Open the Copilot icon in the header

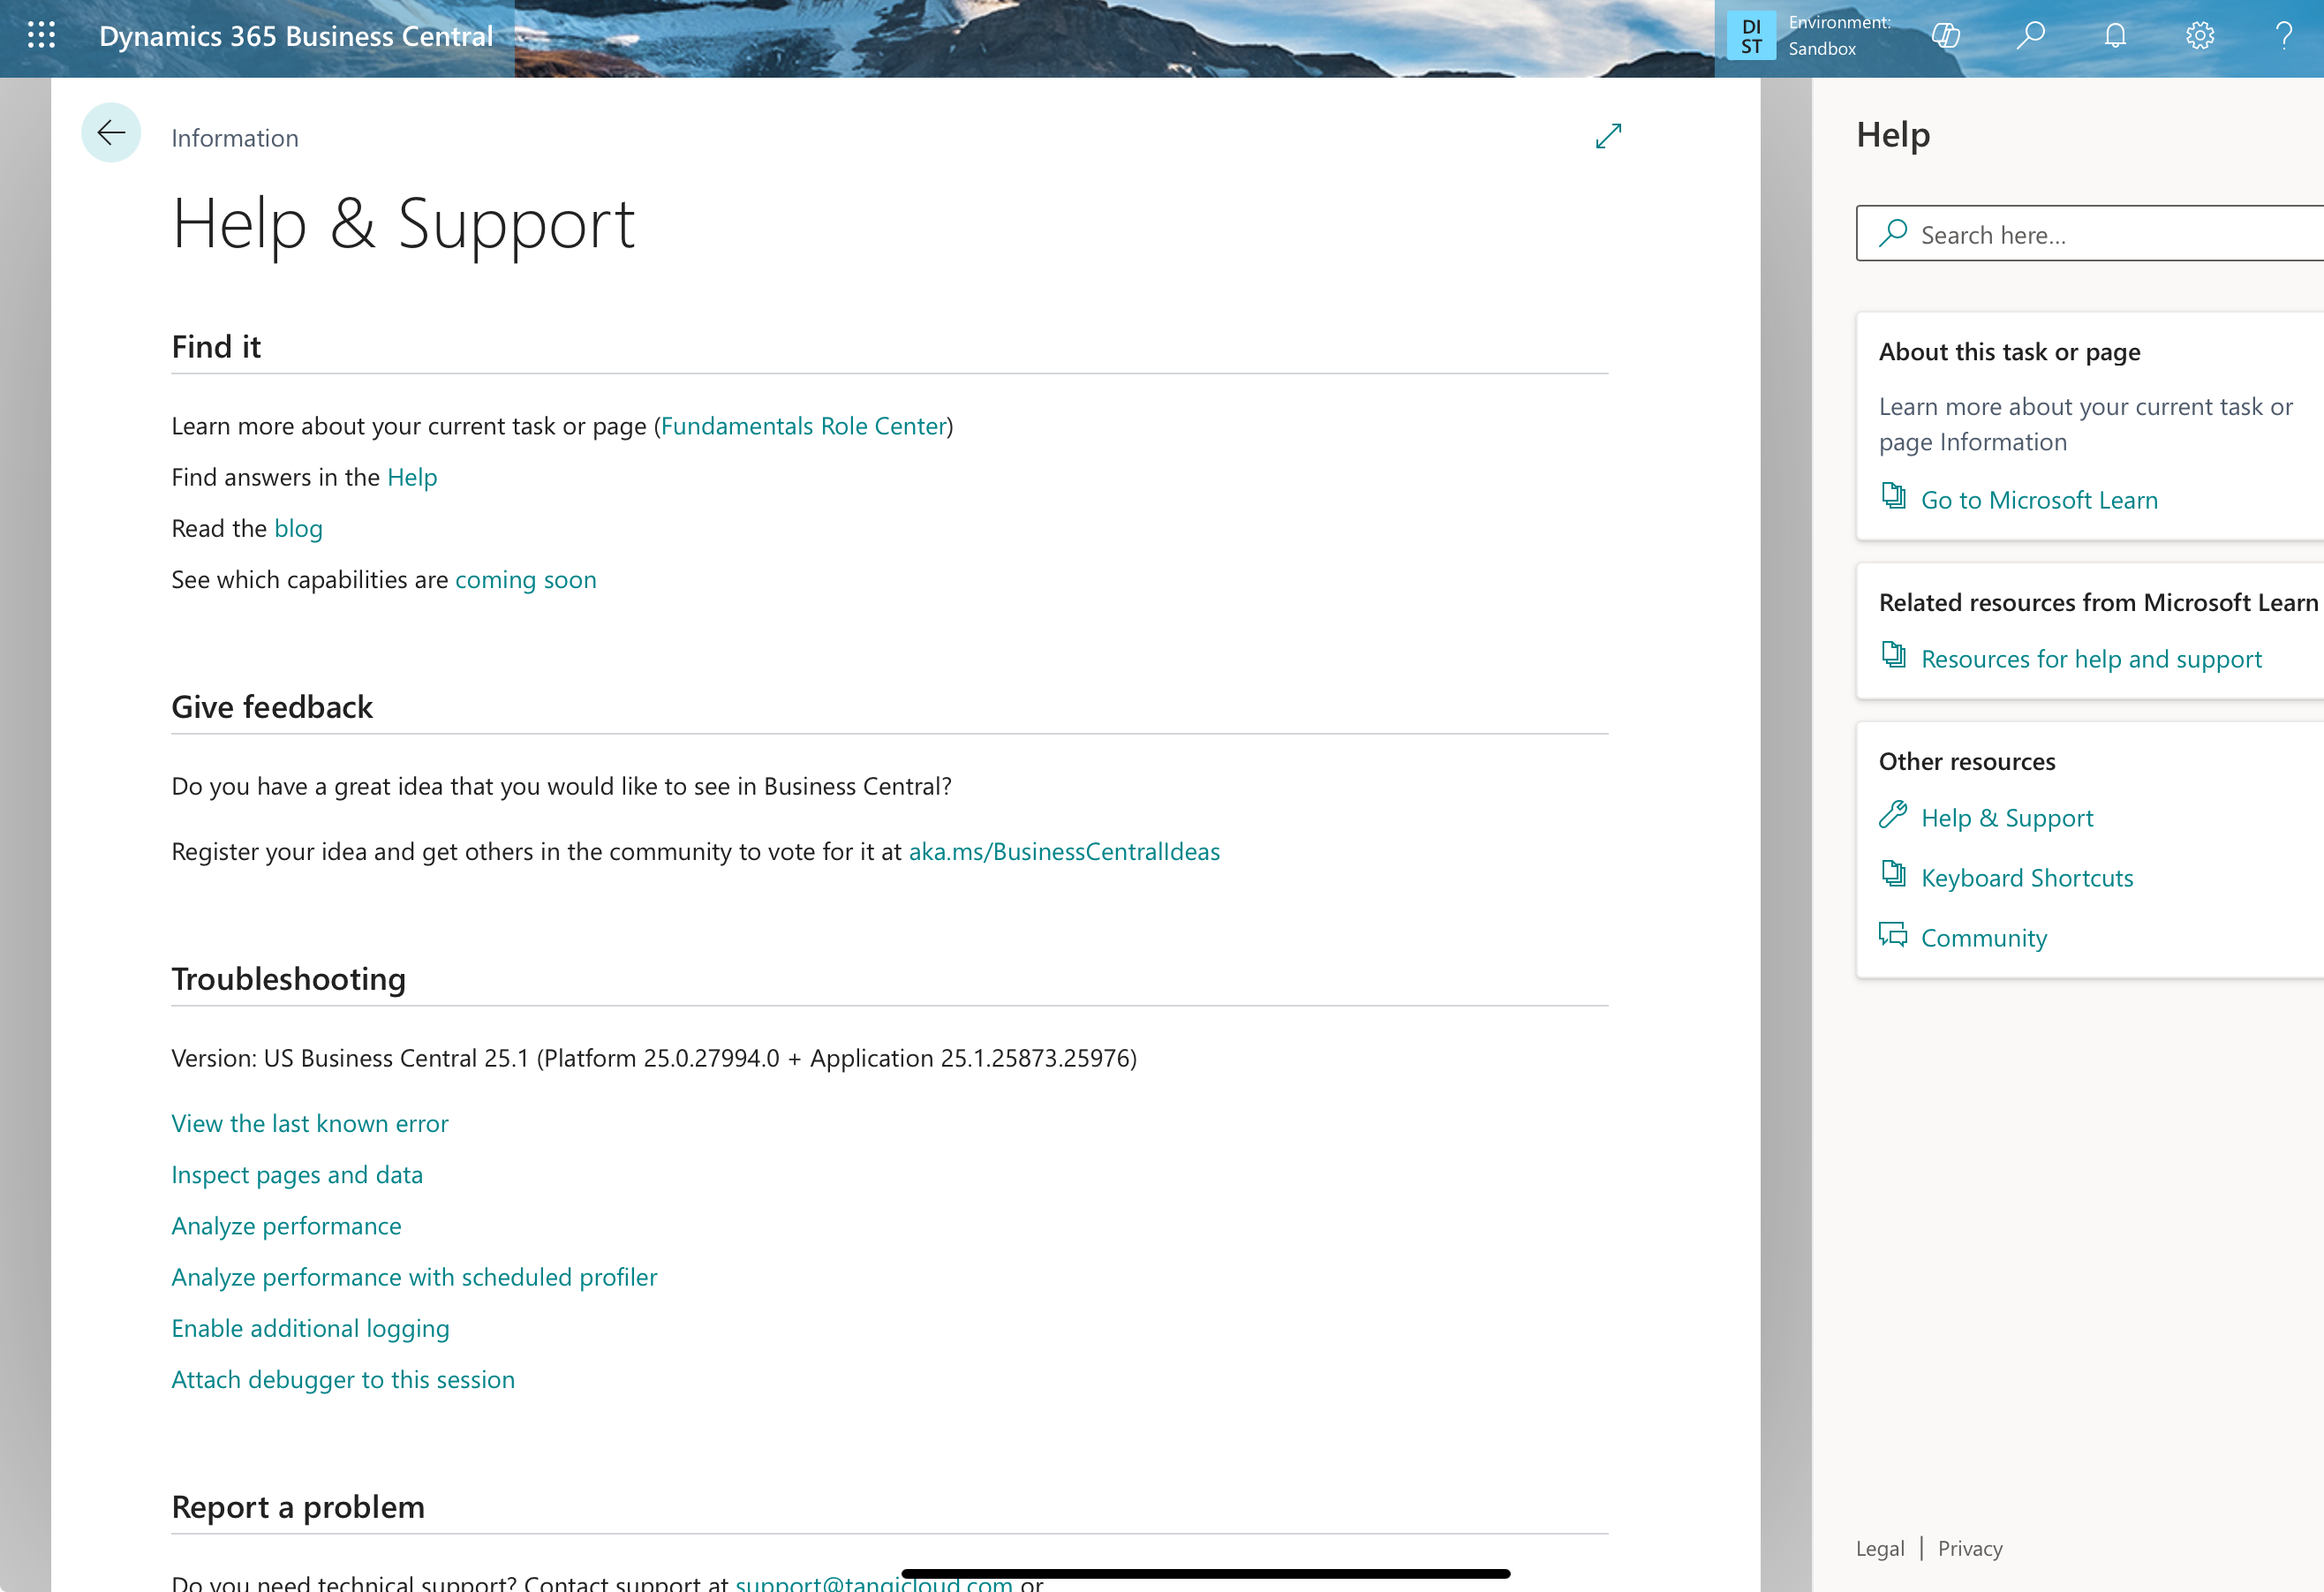point(1945,36)
